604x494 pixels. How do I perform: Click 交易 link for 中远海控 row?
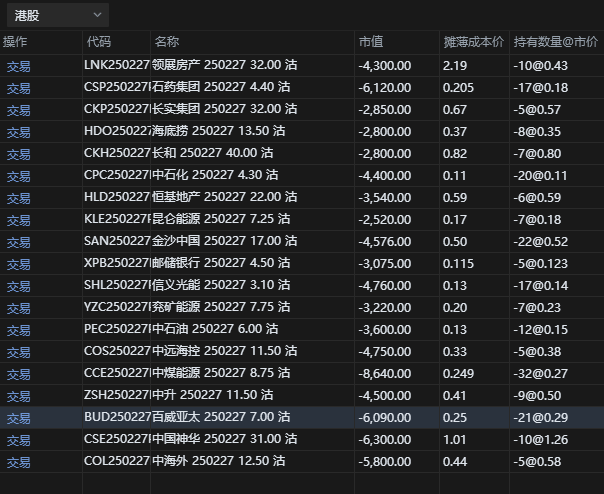(18, 352)
